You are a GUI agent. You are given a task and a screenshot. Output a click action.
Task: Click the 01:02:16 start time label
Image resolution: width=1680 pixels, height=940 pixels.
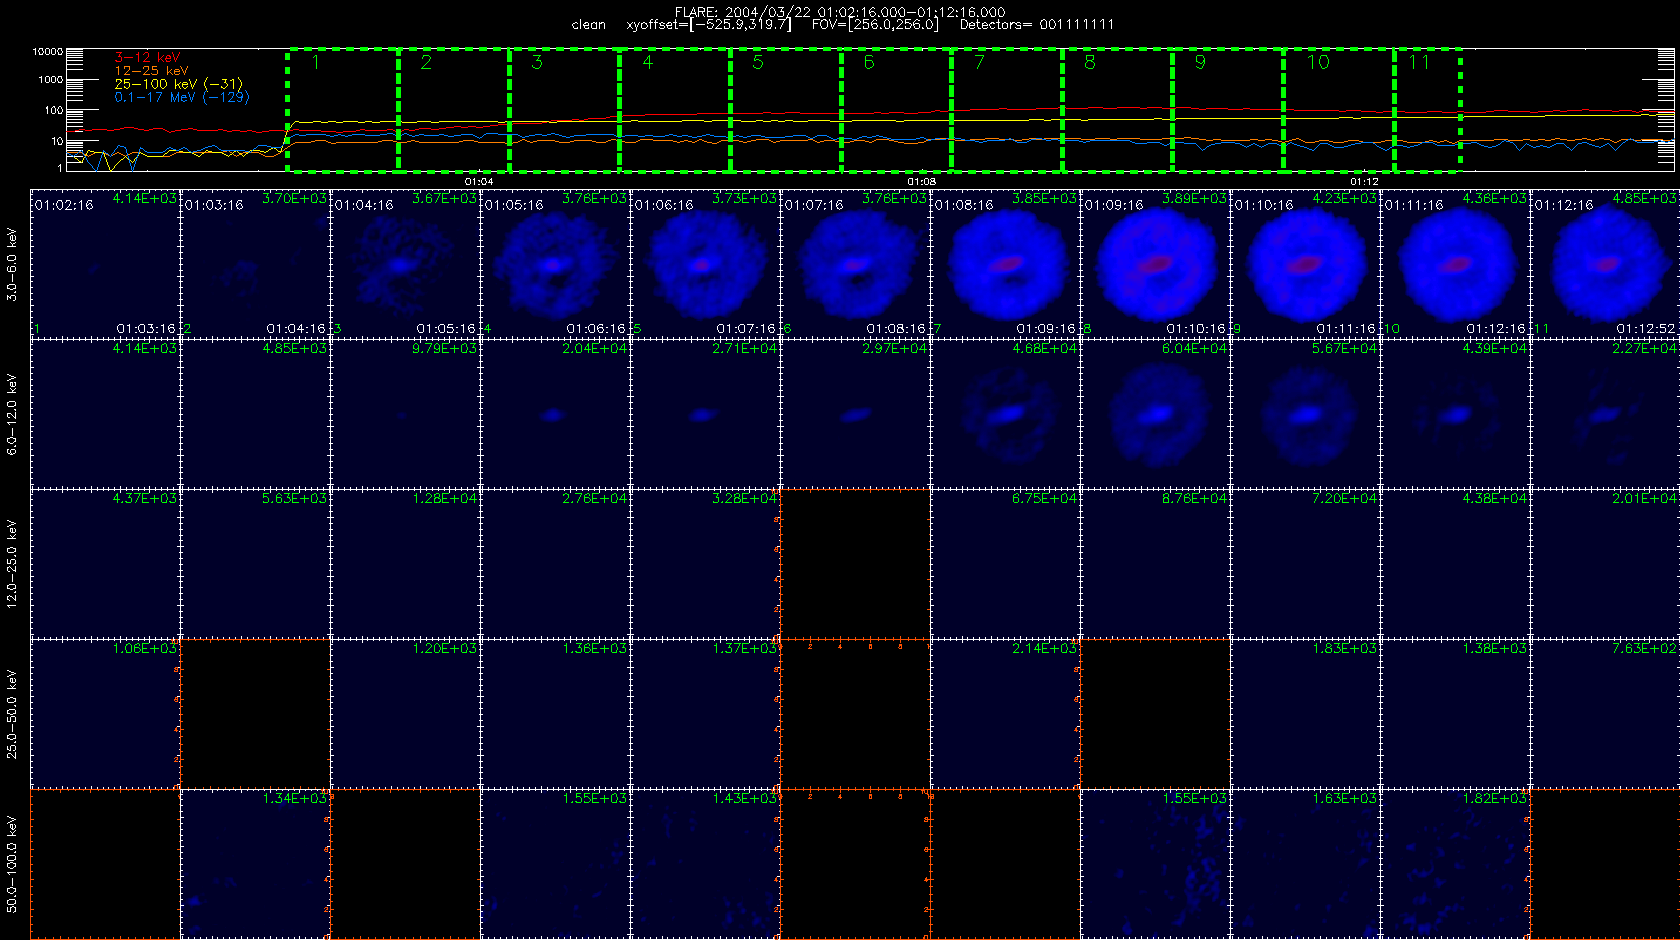point(64,205)
